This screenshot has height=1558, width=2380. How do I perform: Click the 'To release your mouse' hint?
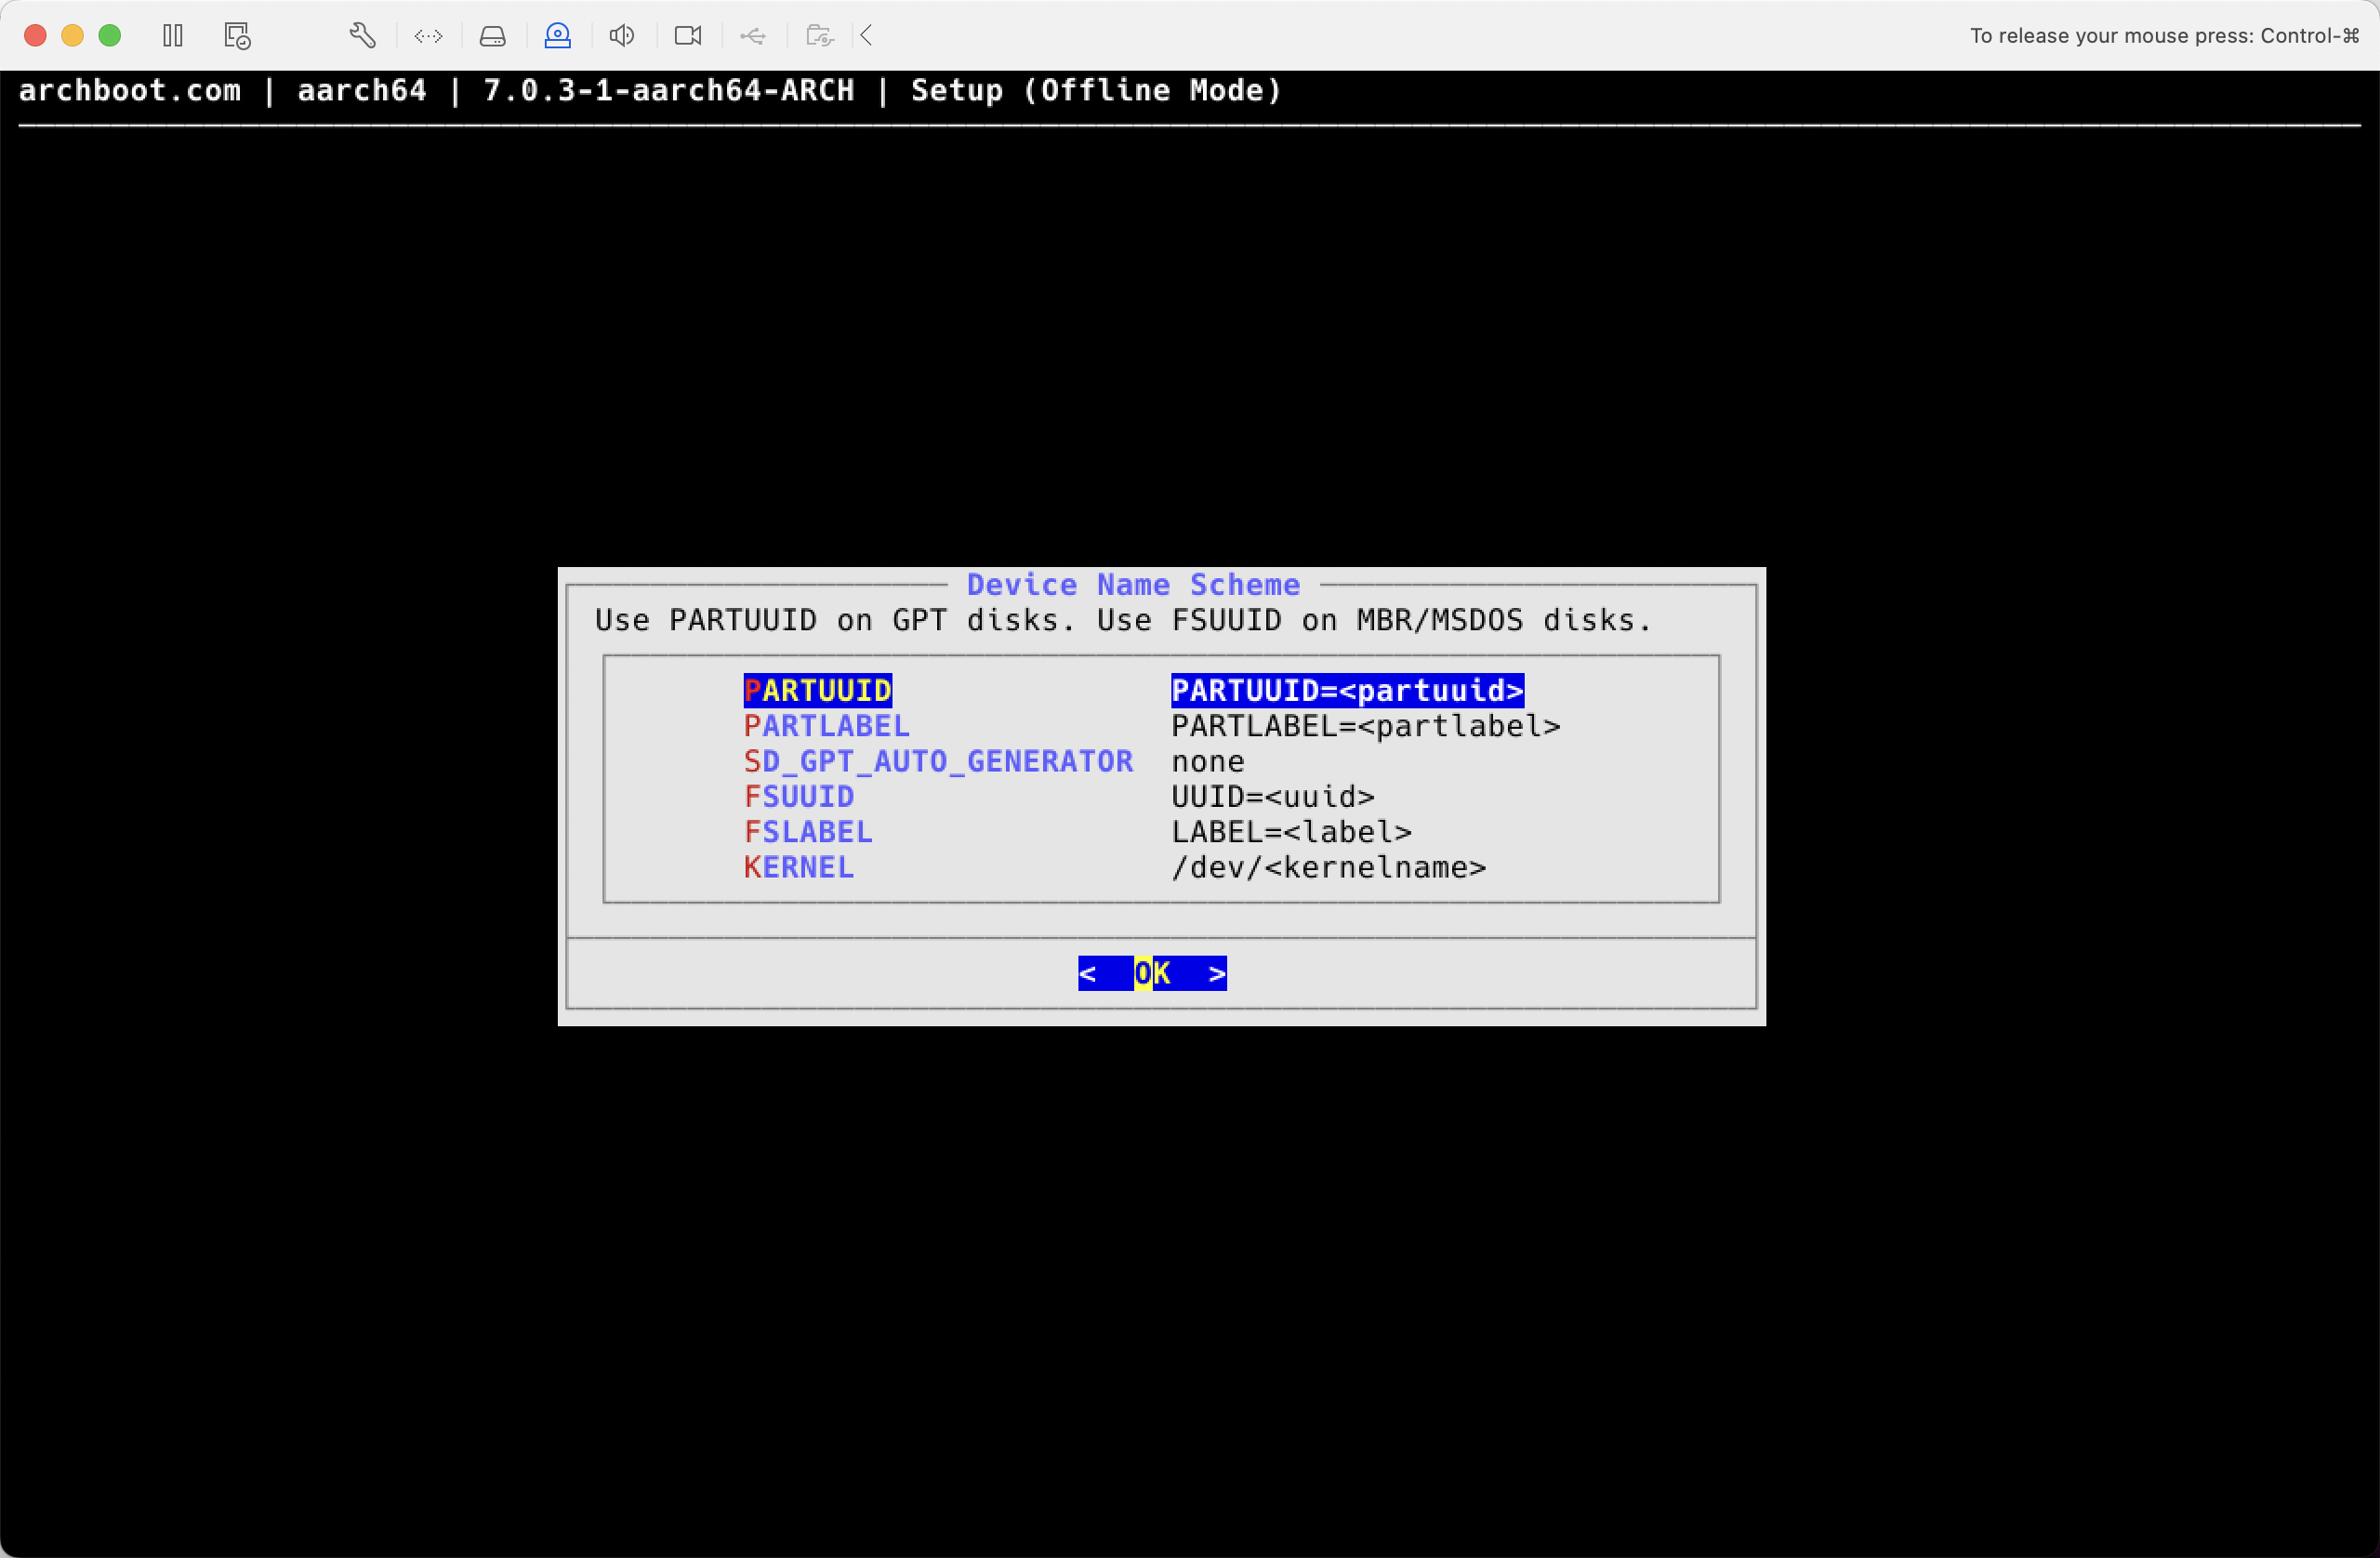coord(2164,36)
